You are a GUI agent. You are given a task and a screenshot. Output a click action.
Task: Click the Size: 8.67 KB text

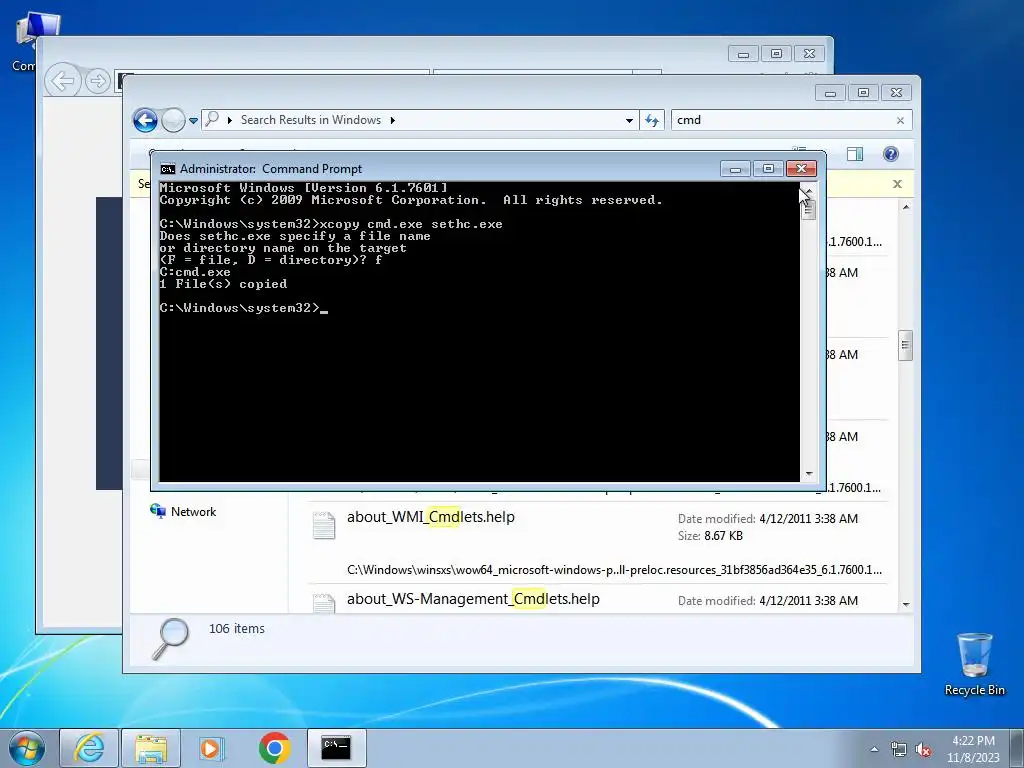pos(710,536)
